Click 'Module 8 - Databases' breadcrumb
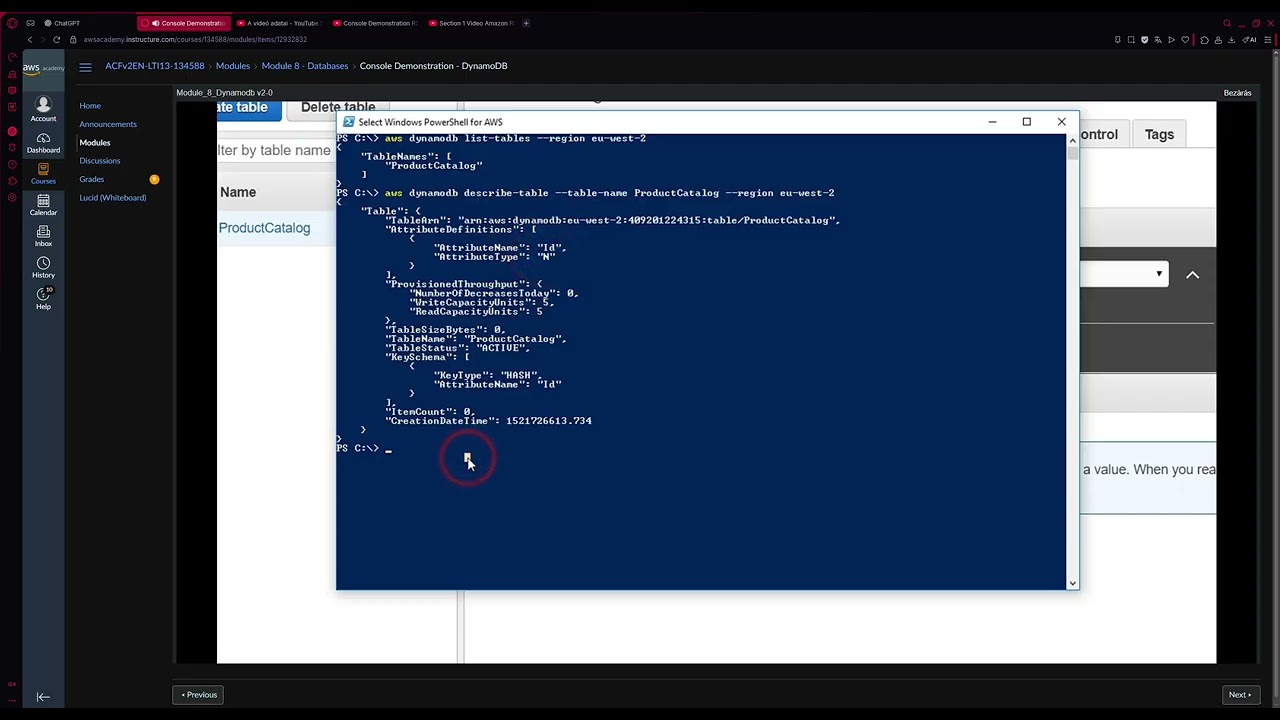 305,66
